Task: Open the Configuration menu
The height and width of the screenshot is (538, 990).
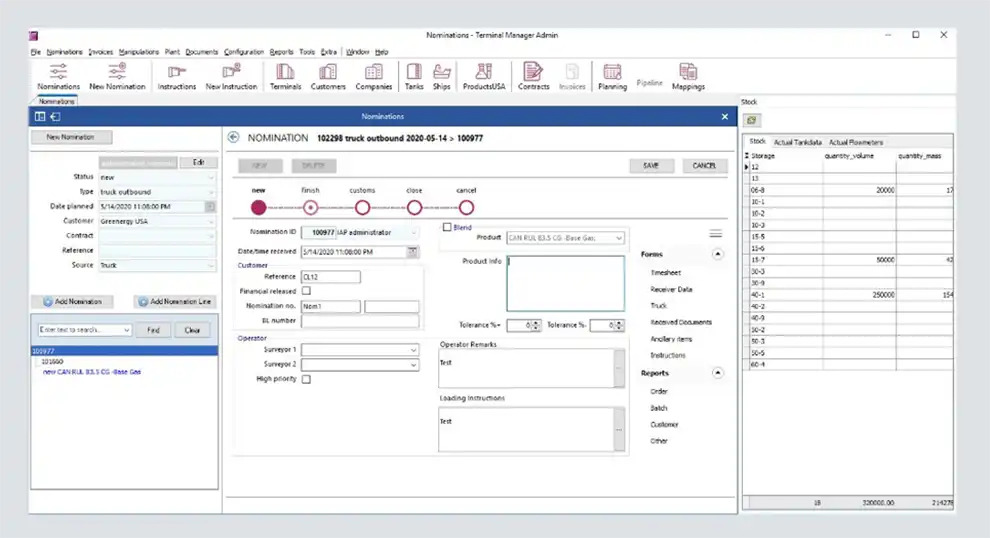Action: [x=244, y=52]
